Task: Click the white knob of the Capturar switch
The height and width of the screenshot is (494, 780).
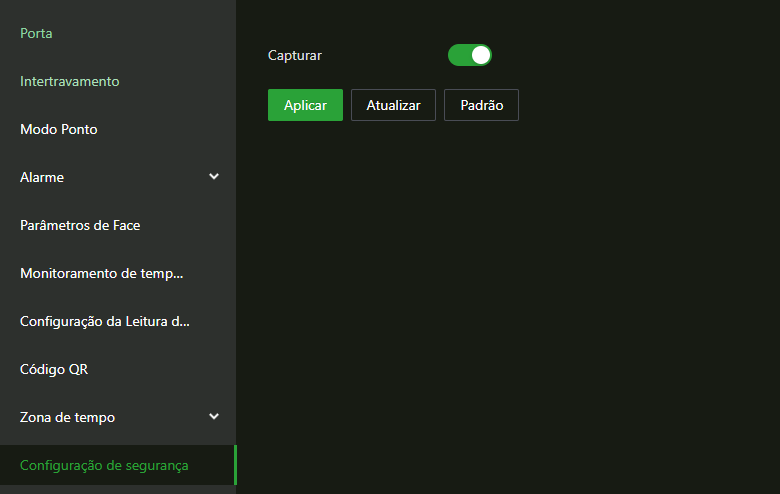Action: (x=481, y=55)
